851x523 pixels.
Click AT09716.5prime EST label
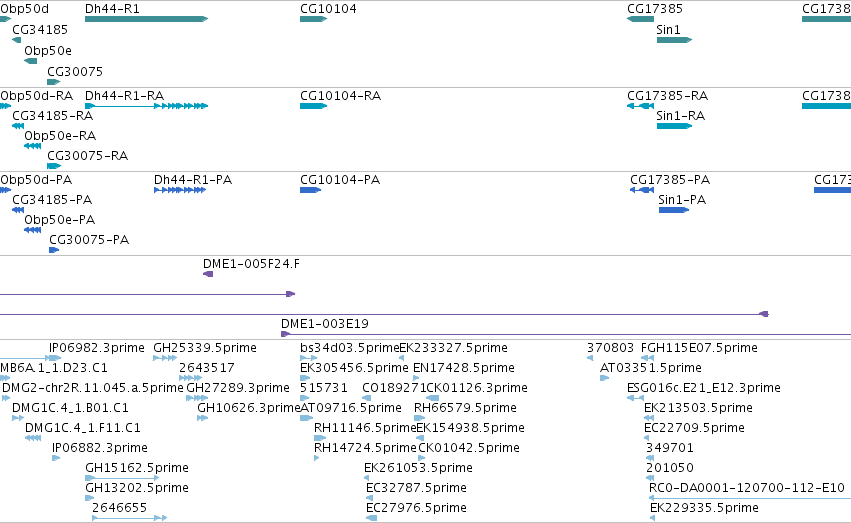click(x=351, y=408)
